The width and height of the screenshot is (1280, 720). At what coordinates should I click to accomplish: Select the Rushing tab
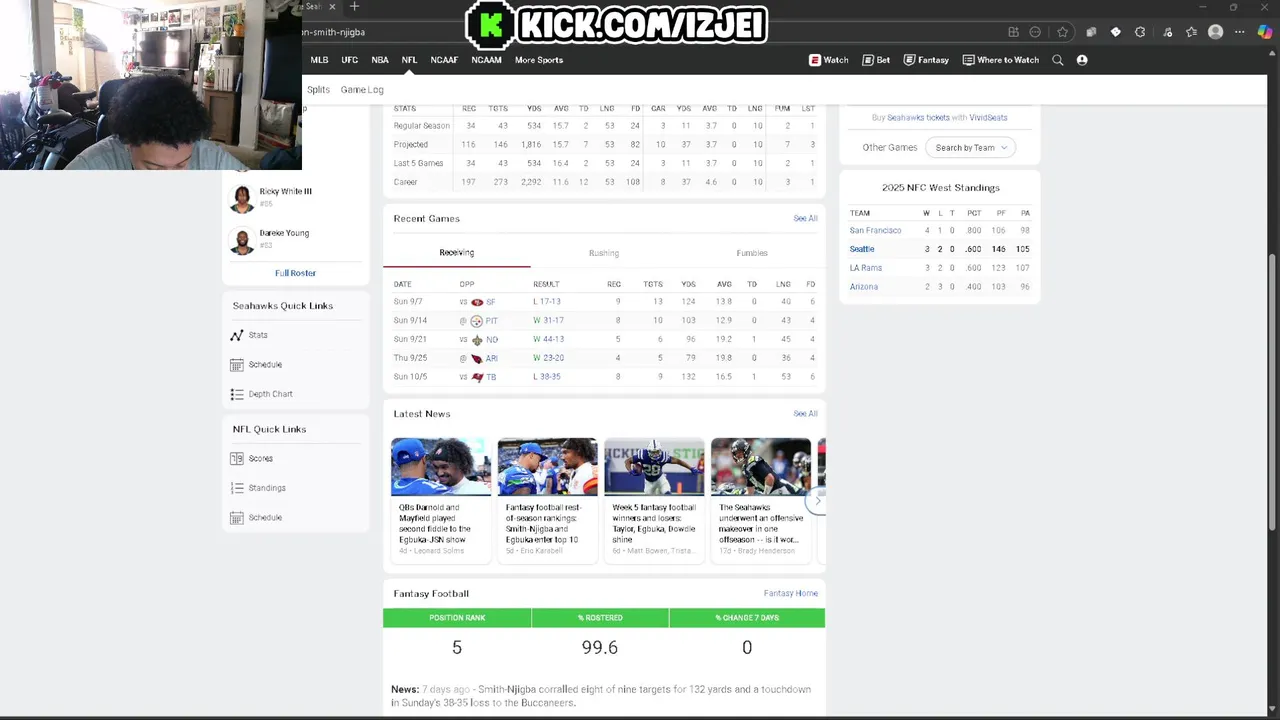click(604, 253)
